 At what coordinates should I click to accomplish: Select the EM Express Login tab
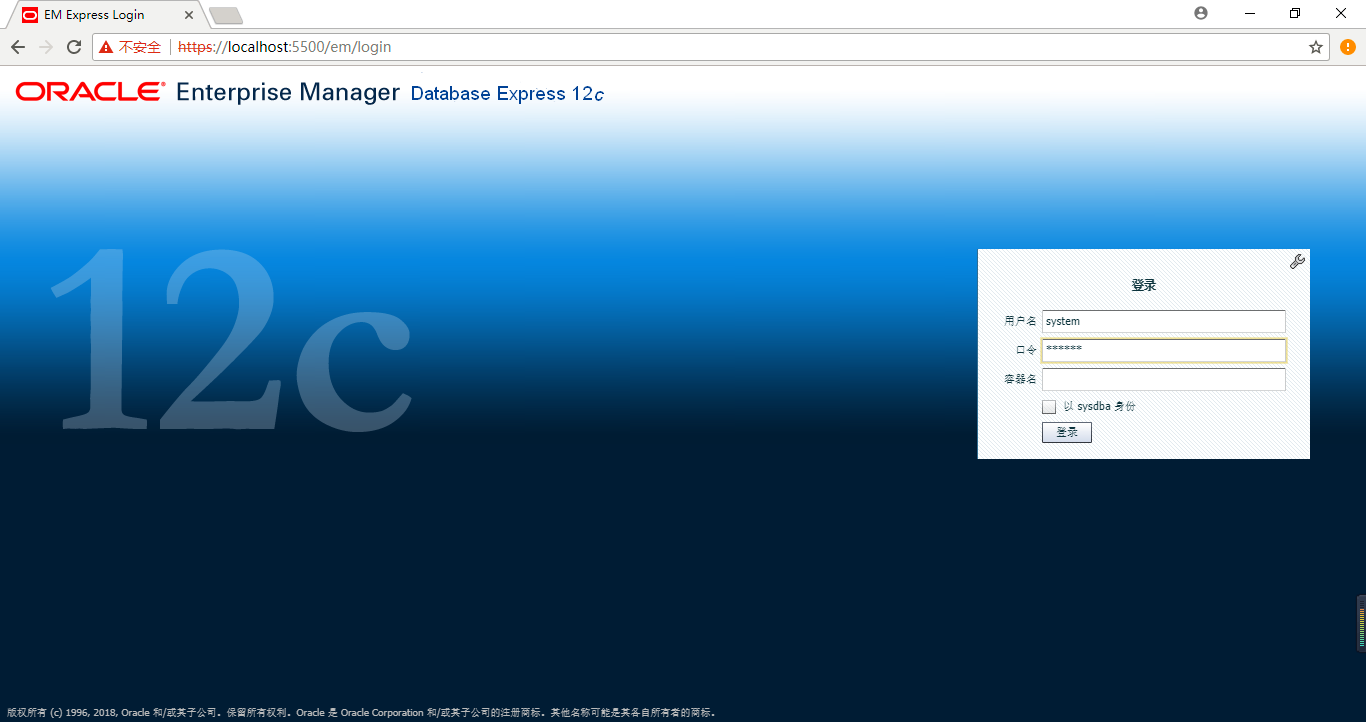(106, 15)
